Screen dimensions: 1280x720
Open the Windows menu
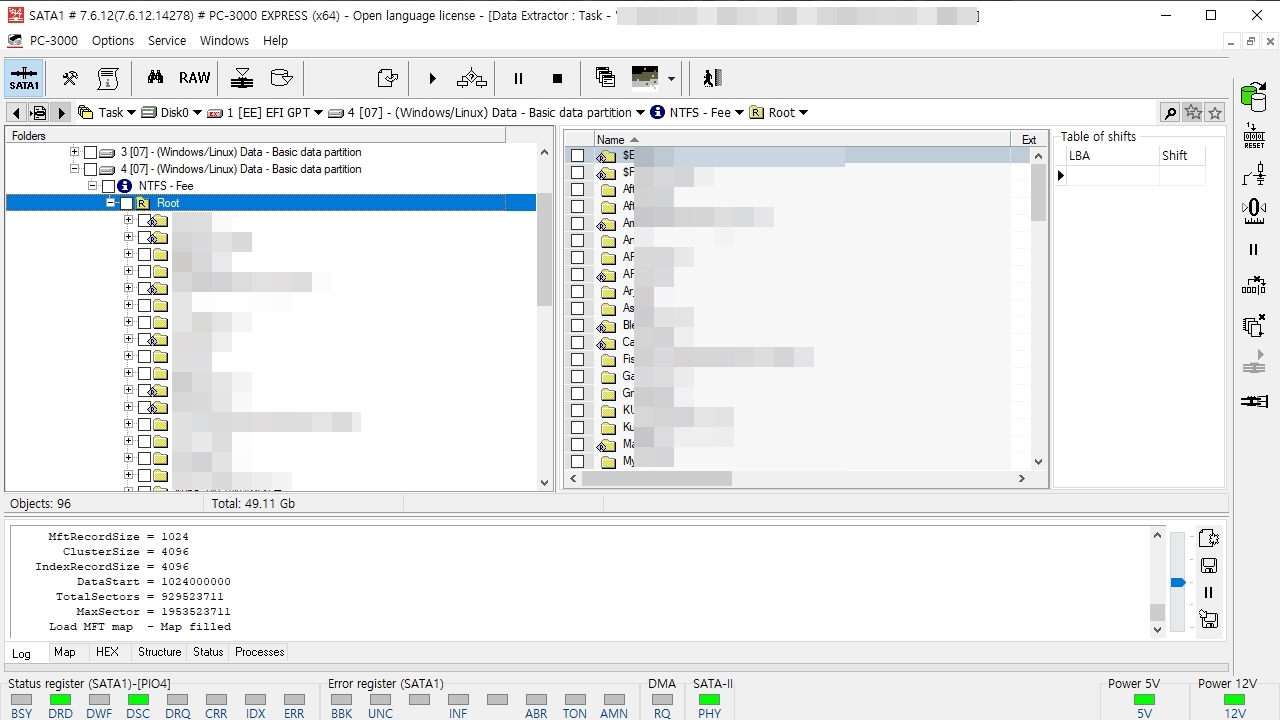pyautogui.click(x=224, y=41)
